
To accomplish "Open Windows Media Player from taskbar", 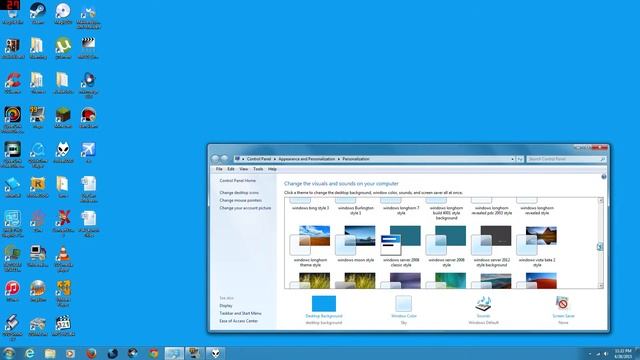I will pyautogui.click(x=71, y=353).
